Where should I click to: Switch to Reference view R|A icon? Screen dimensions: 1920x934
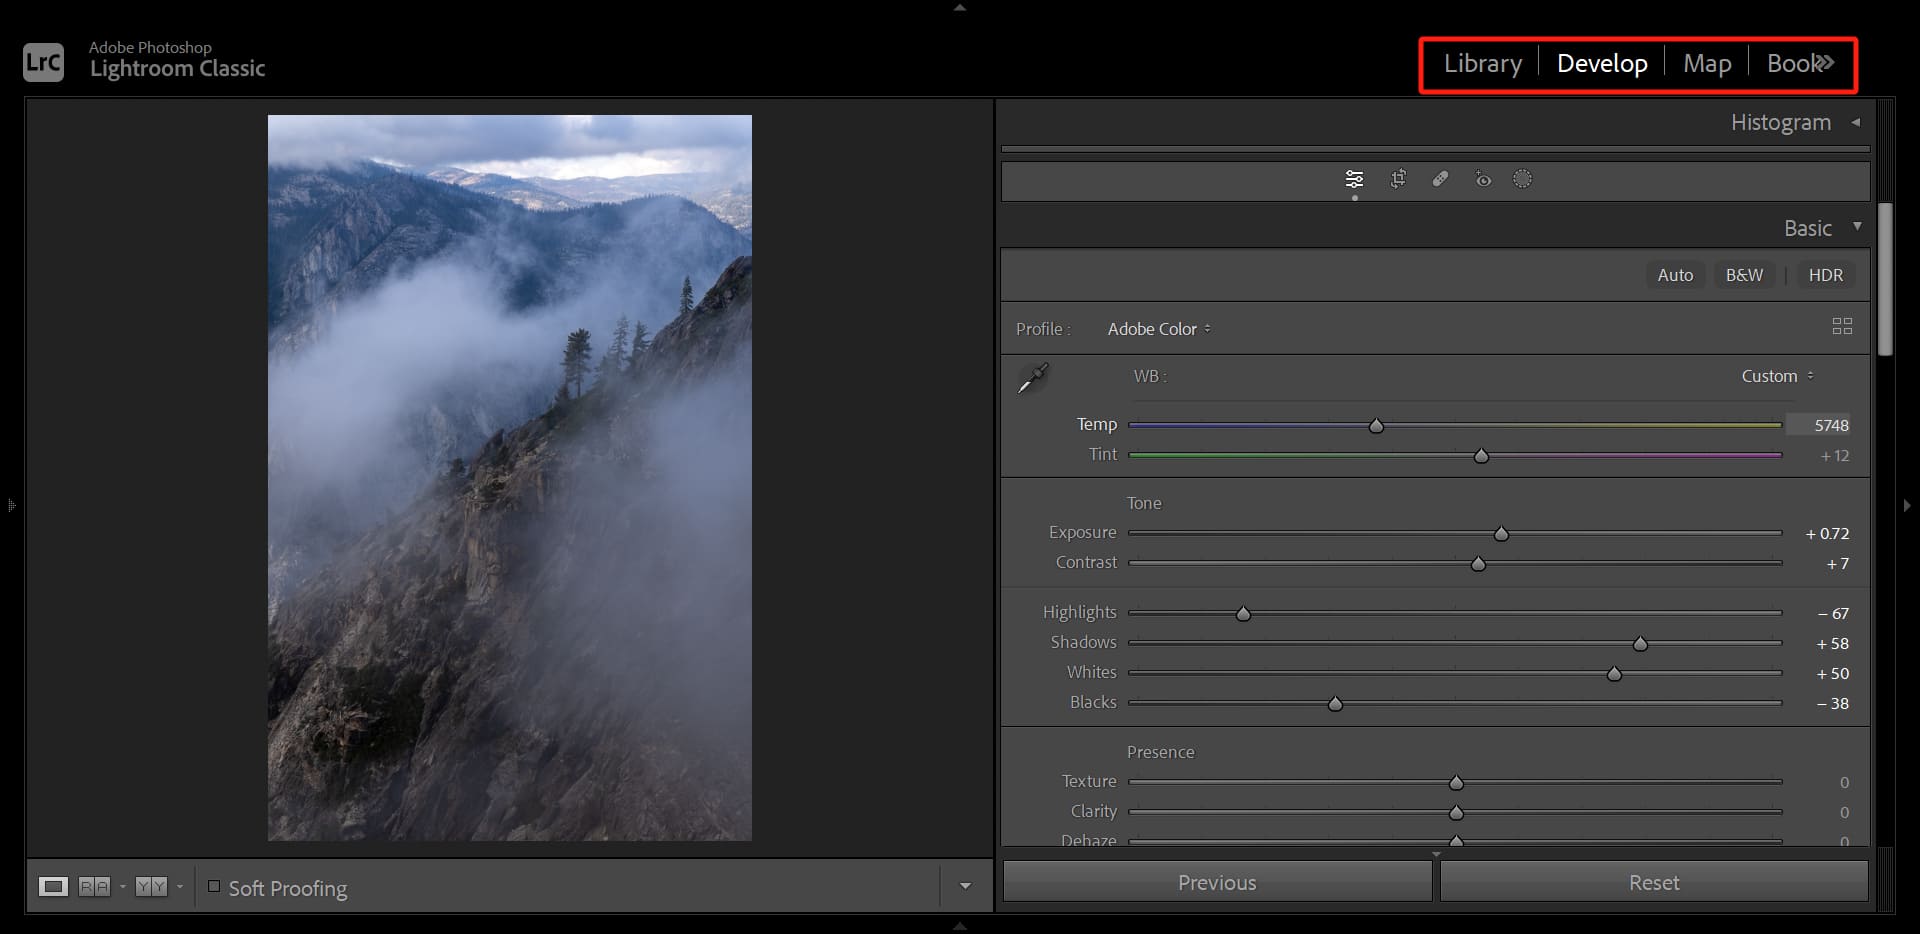[x=94, y=886]
